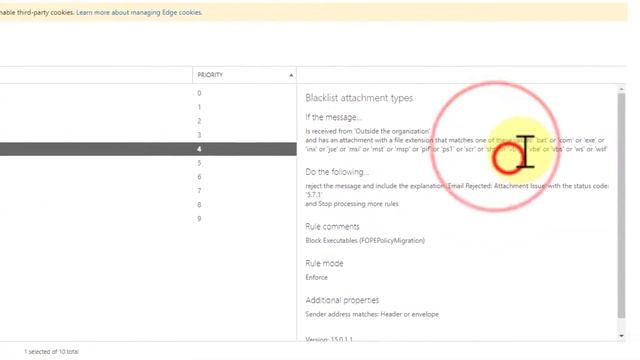The image size is (640, 360).
Task: Click 'Sender address matches: Header or envelope'
Action: [372, 314]
